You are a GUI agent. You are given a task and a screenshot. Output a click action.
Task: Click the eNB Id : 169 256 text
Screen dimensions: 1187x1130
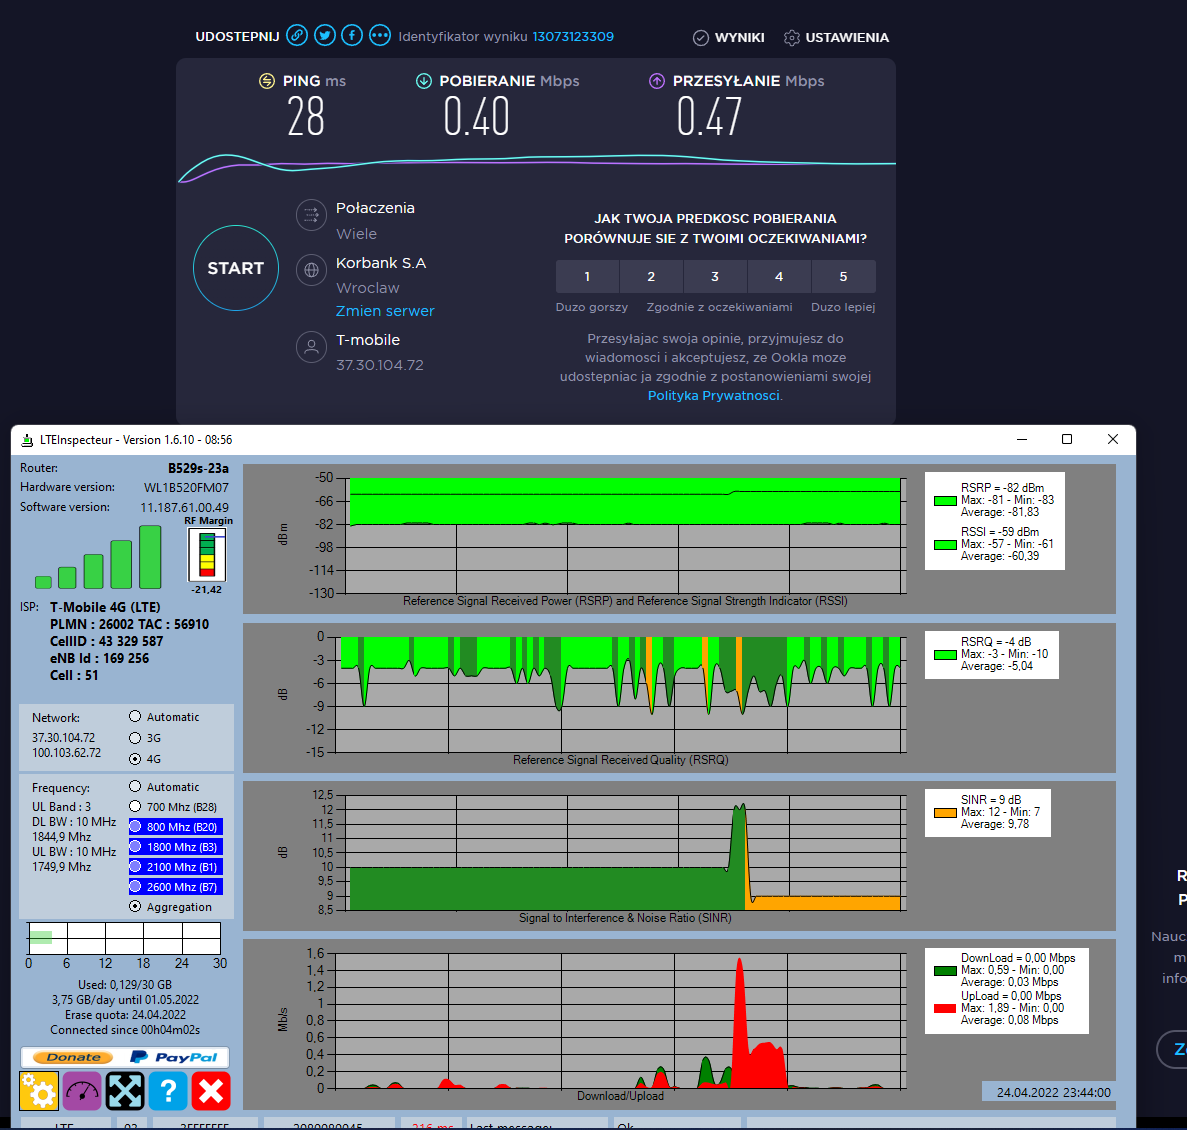click(x=99, y=658)
